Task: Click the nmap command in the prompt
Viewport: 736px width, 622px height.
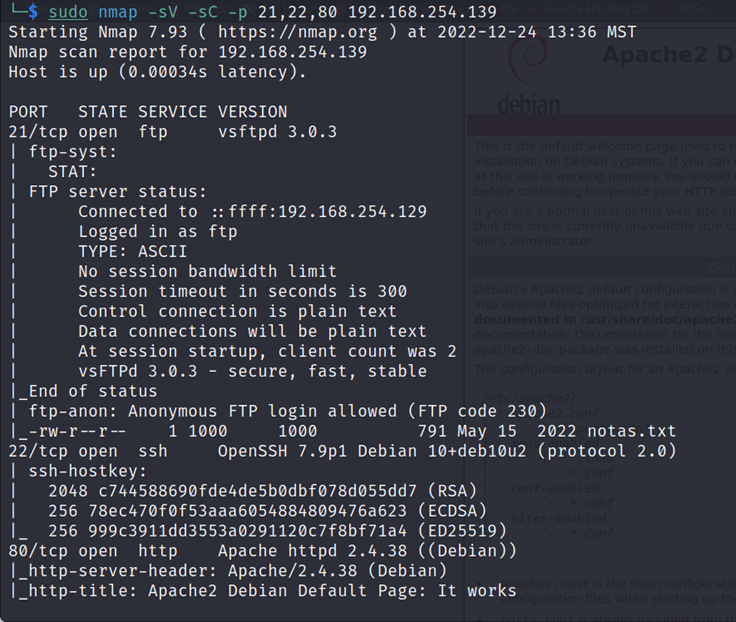Action: click(x=118, y=11)
